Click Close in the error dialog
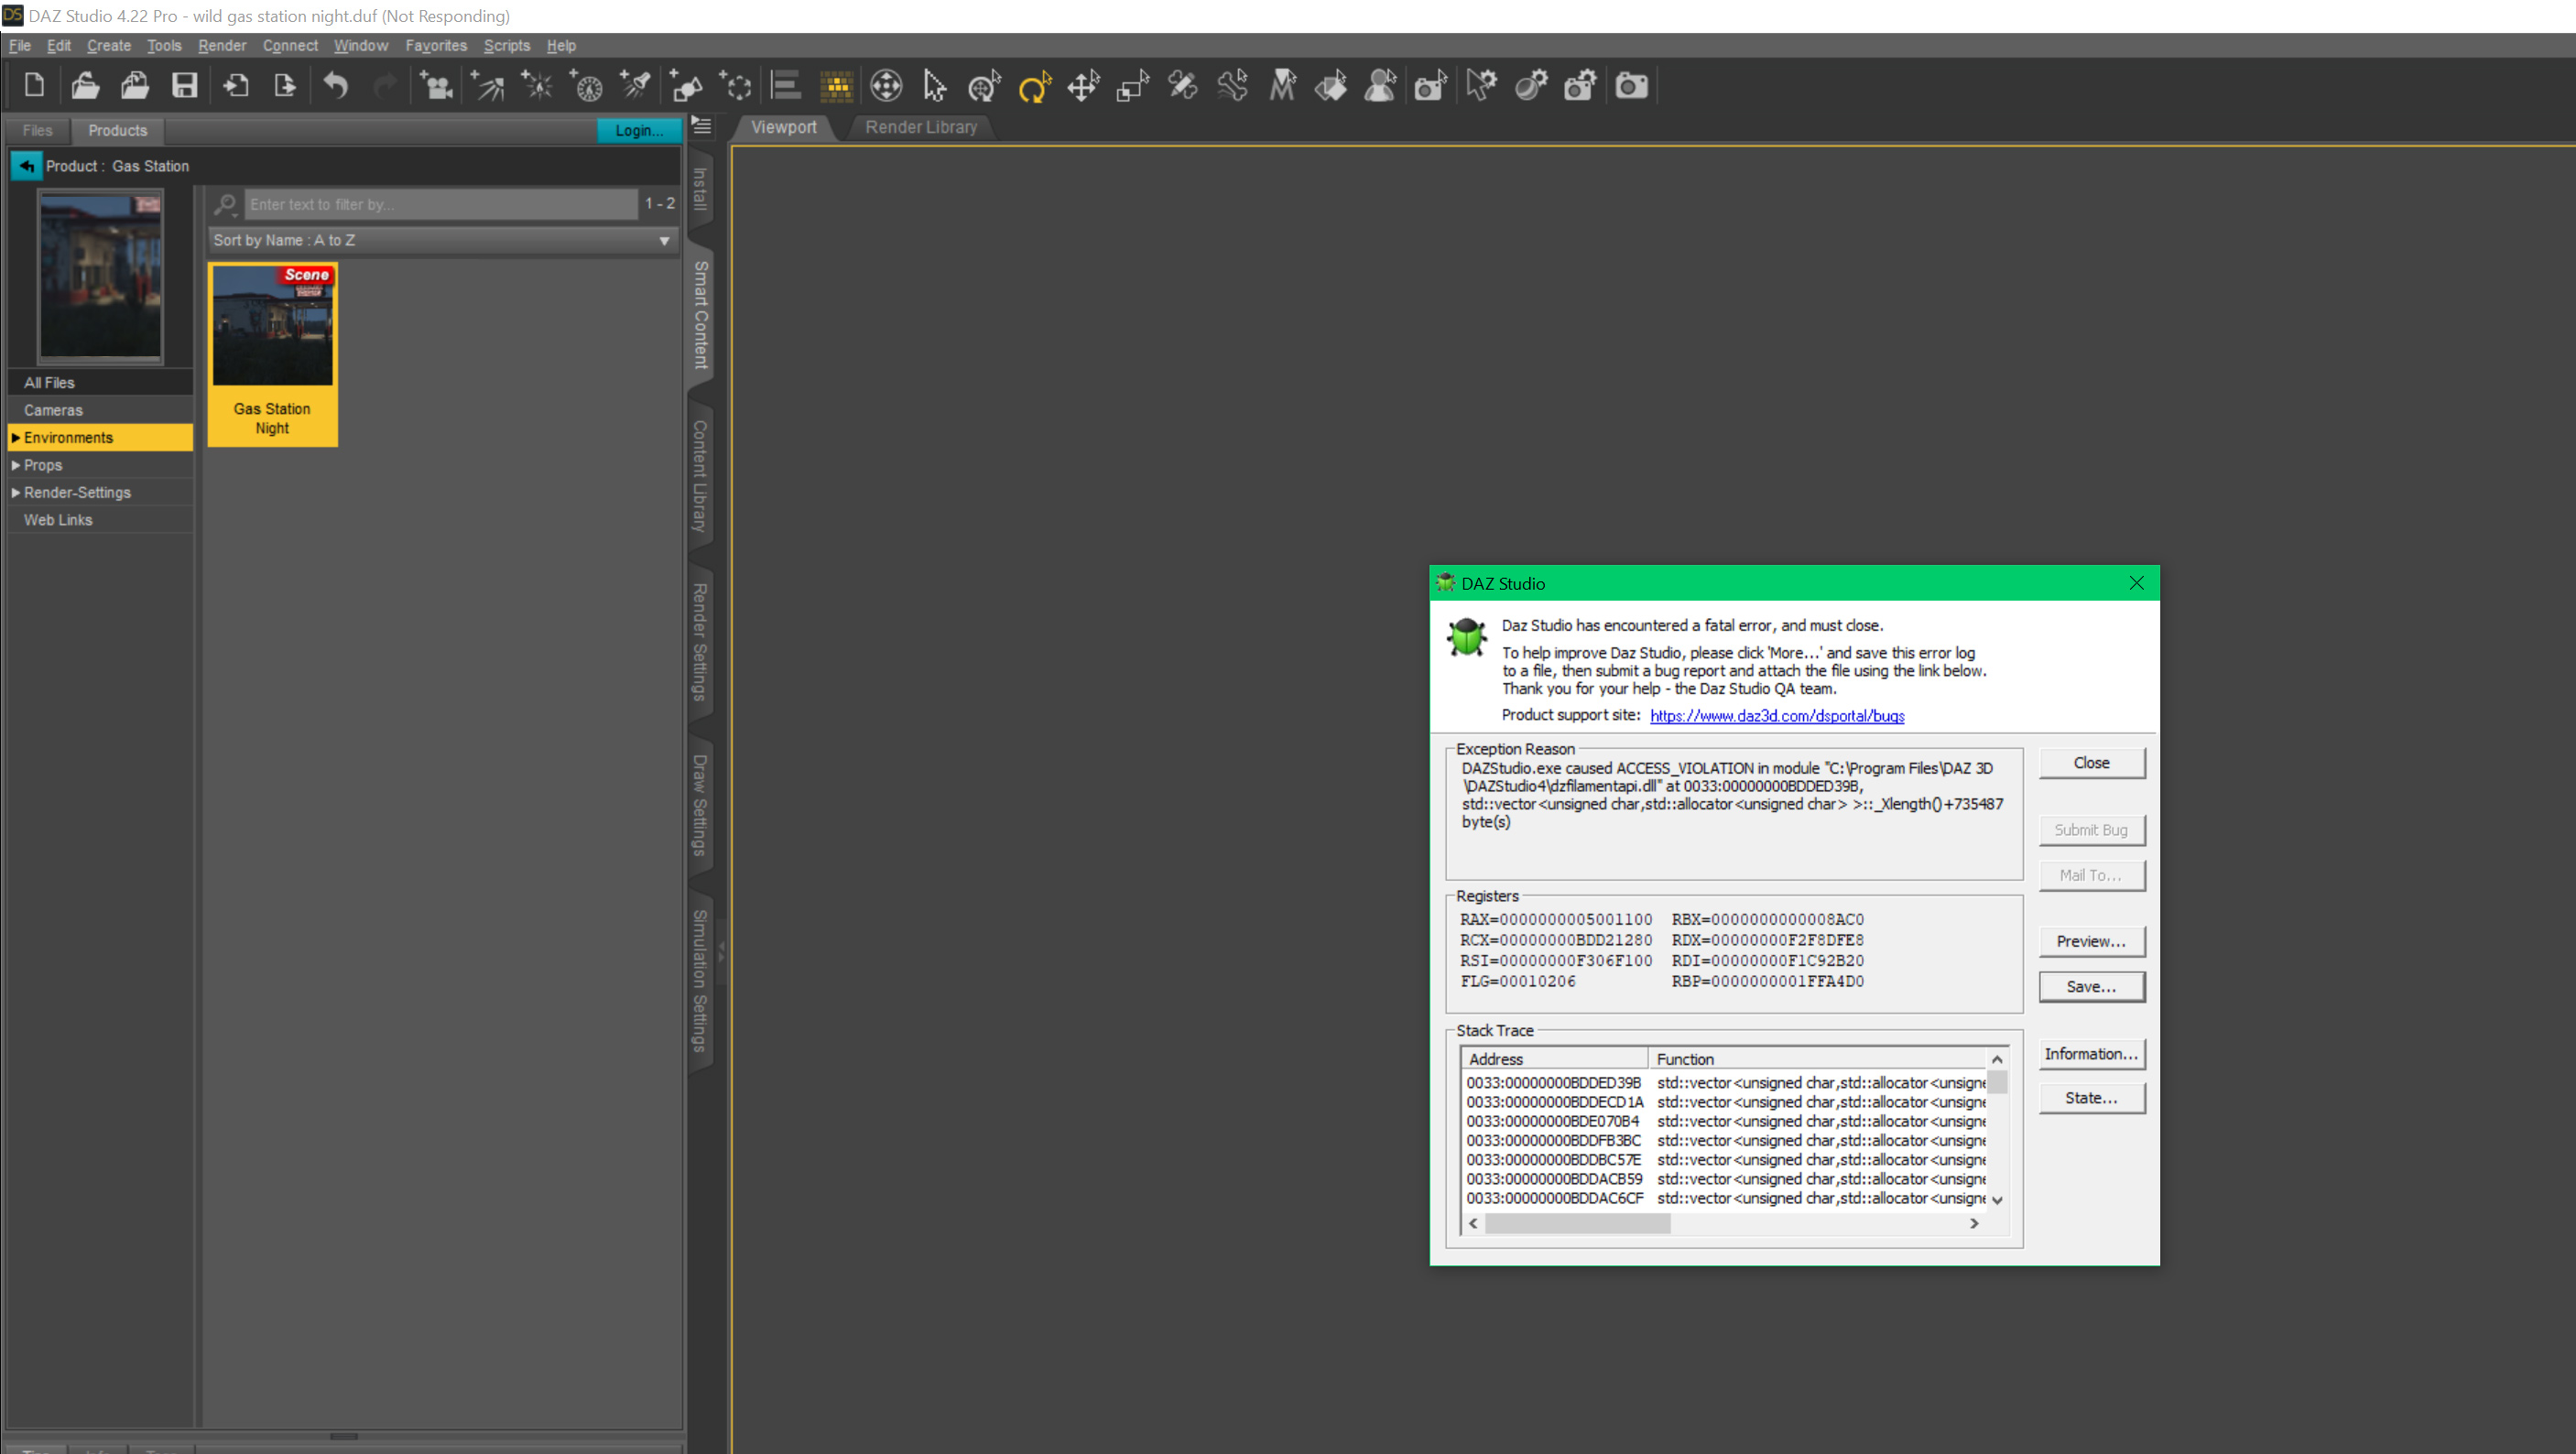2576x1454 pixels. pyautogui.click(x=2091, y=763)
